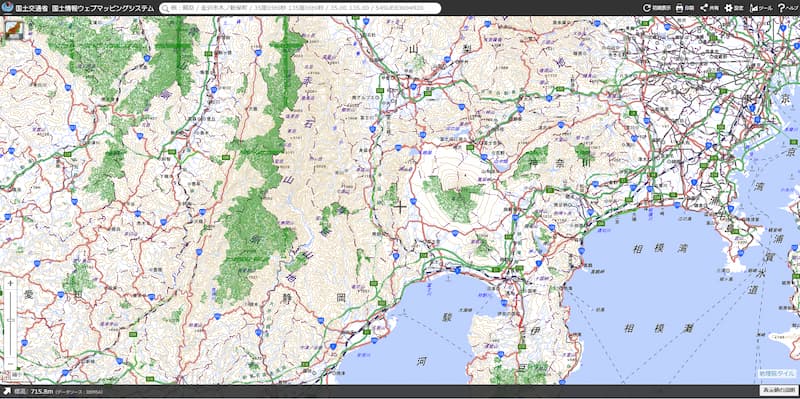Click the MLIT logo in header
This screenshot has width=800, height=399.
click(7, 8)
